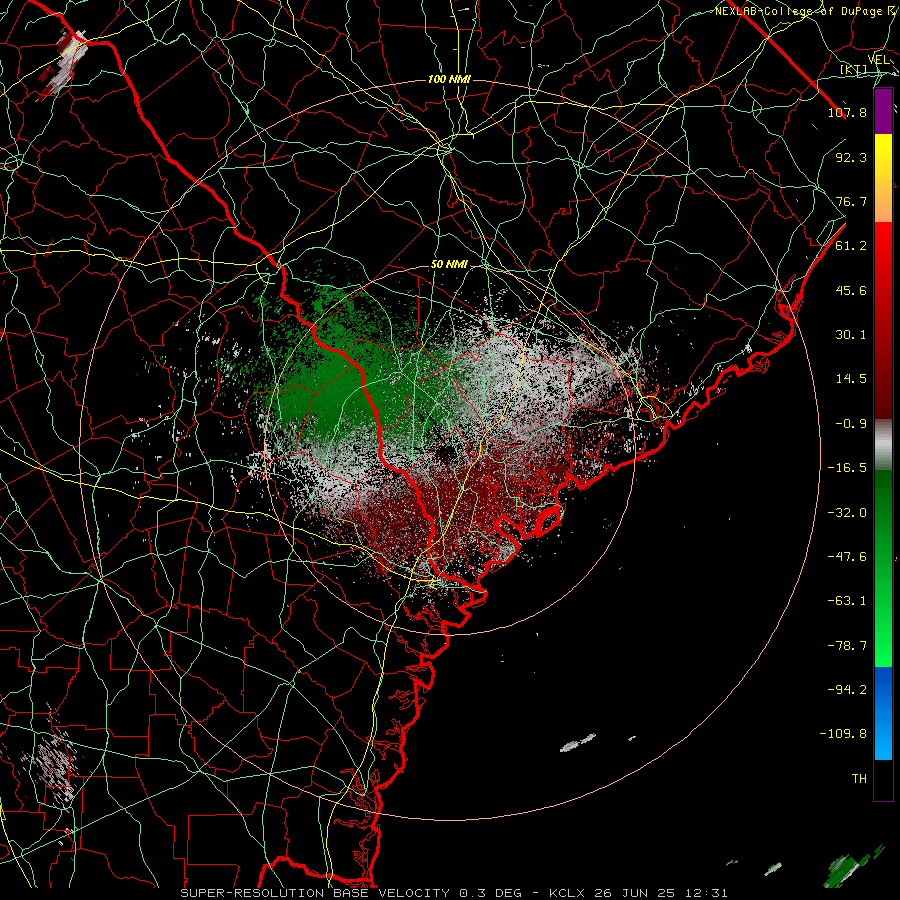Select the yellow-orange segment of color bar

coord(883,178)
